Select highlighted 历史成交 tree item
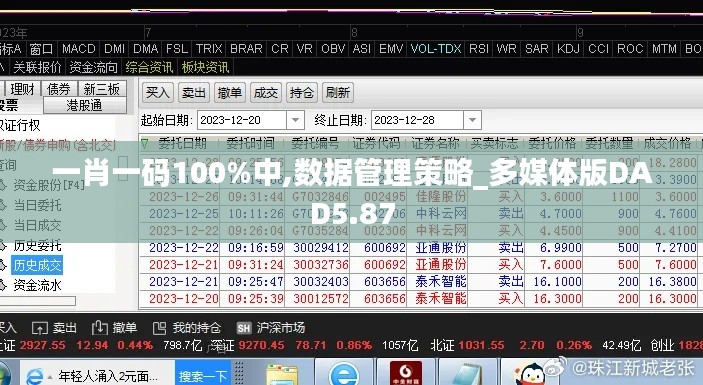Screen dimensions: 703x385 tap(37, 266)
